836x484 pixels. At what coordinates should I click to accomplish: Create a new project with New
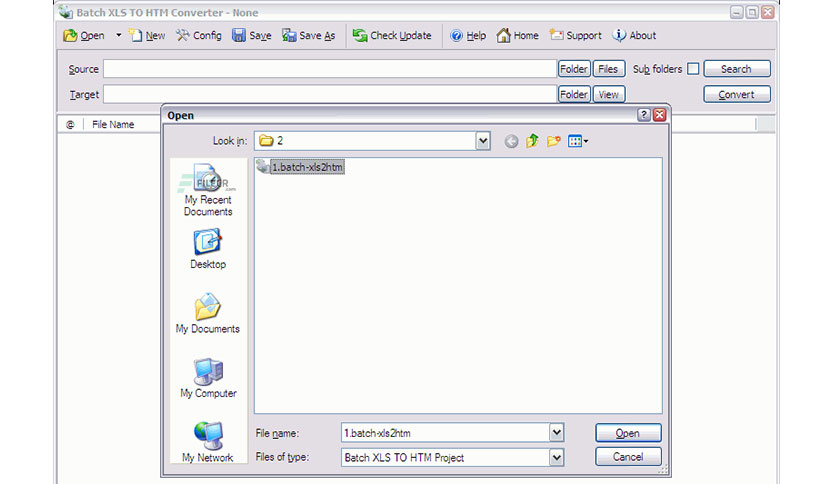click(x=147, y=36)
